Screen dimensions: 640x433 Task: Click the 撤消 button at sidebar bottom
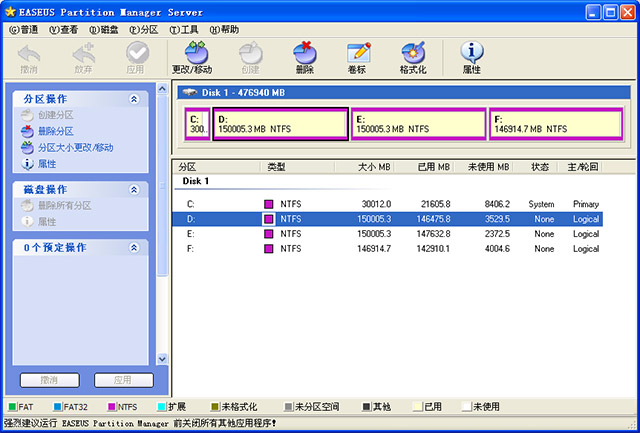coord(49,380)
